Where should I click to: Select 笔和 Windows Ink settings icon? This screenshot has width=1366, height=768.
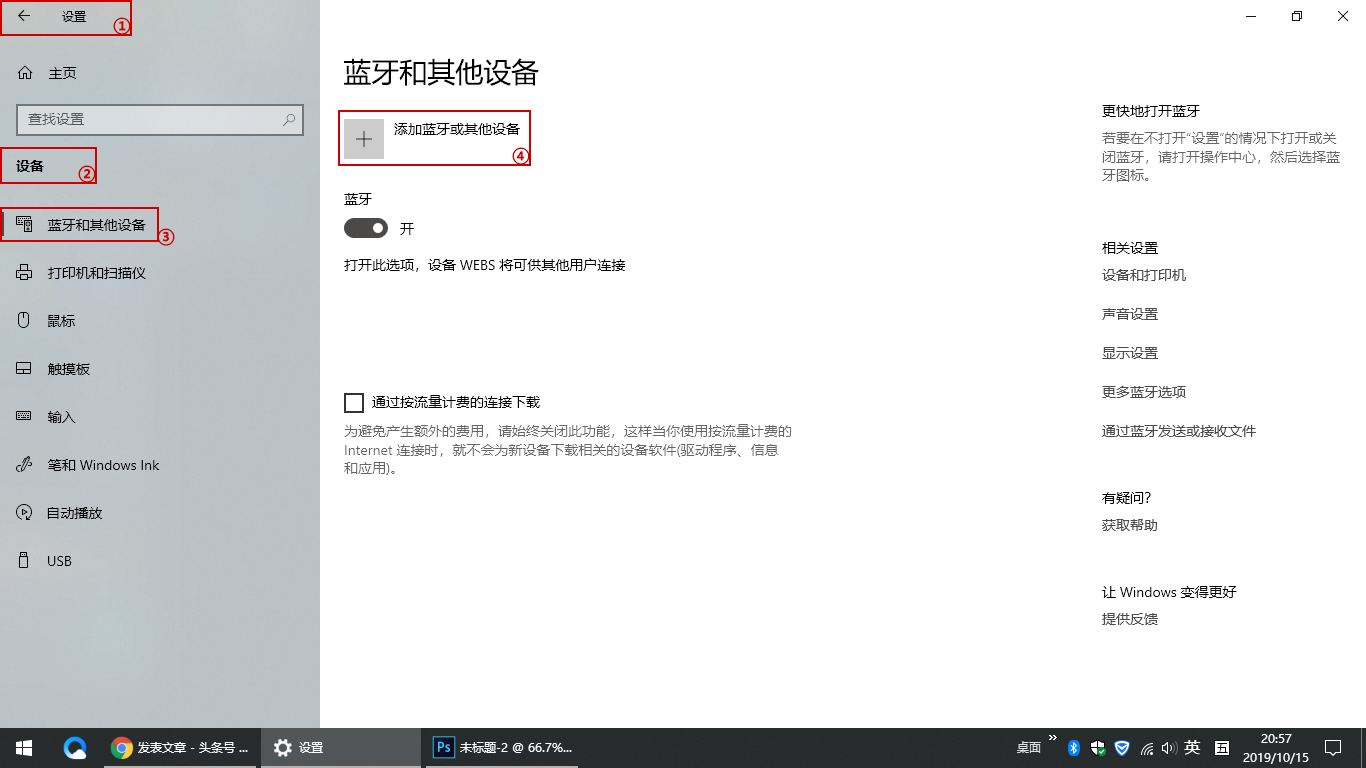click(24, 464)
